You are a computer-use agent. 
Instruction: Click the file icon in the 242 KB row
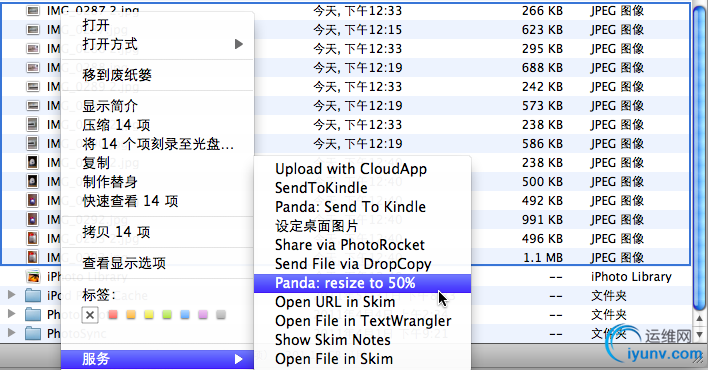(x=33, y=86)
